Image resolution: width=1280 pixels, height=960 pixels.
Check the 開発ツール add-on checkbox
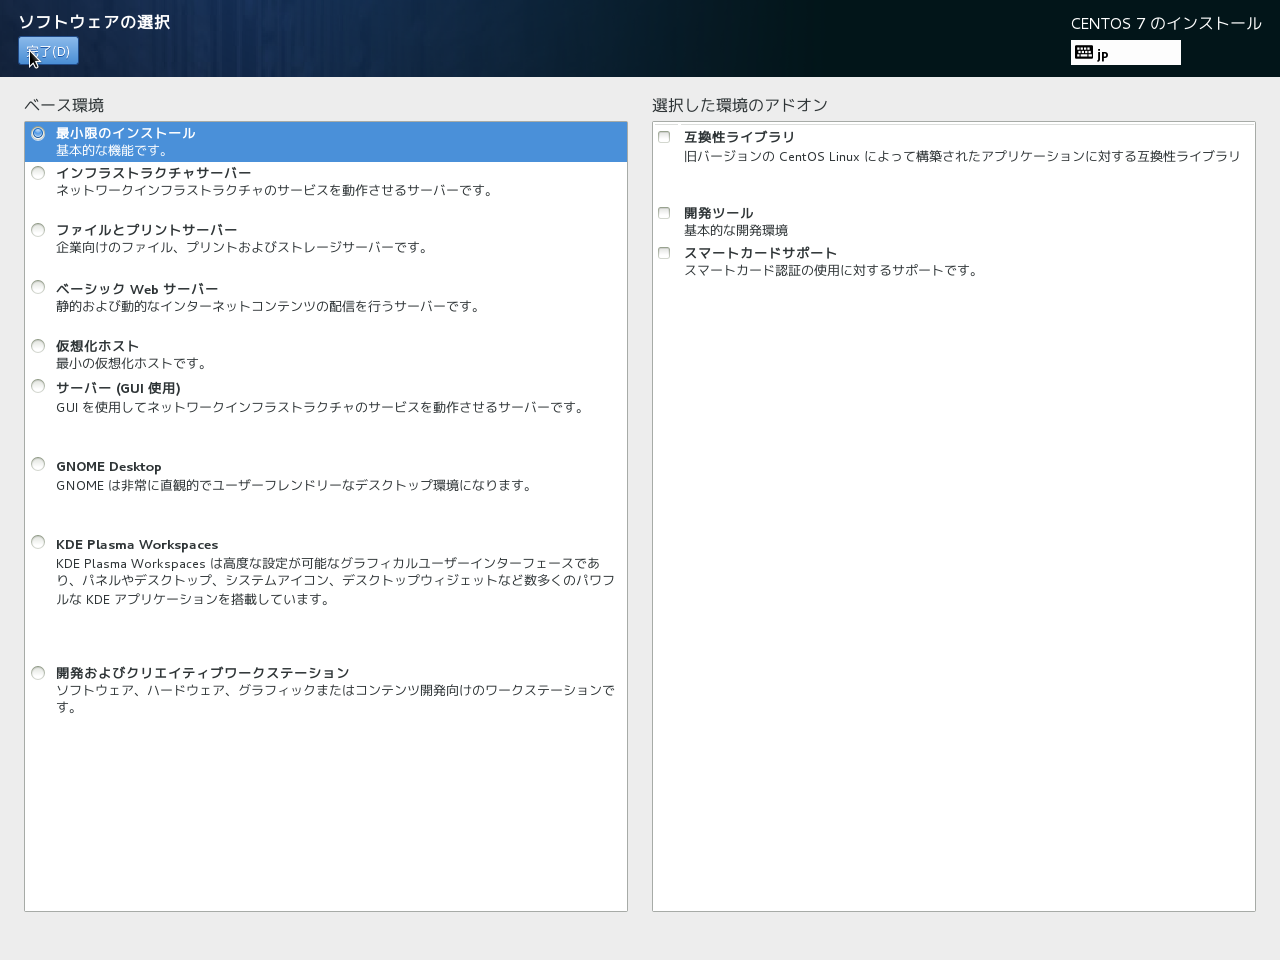pos(664,213)
